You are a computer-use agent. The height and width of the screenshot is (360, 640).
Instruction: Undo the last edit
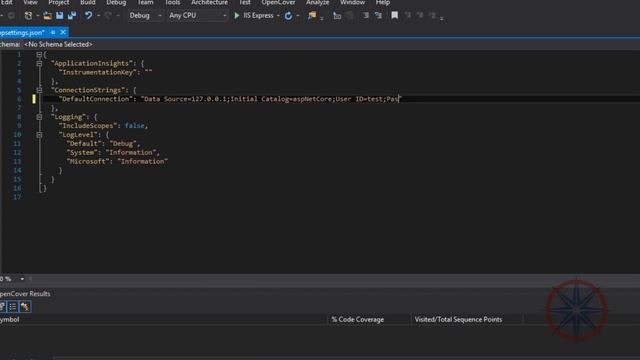click(88, 16)
